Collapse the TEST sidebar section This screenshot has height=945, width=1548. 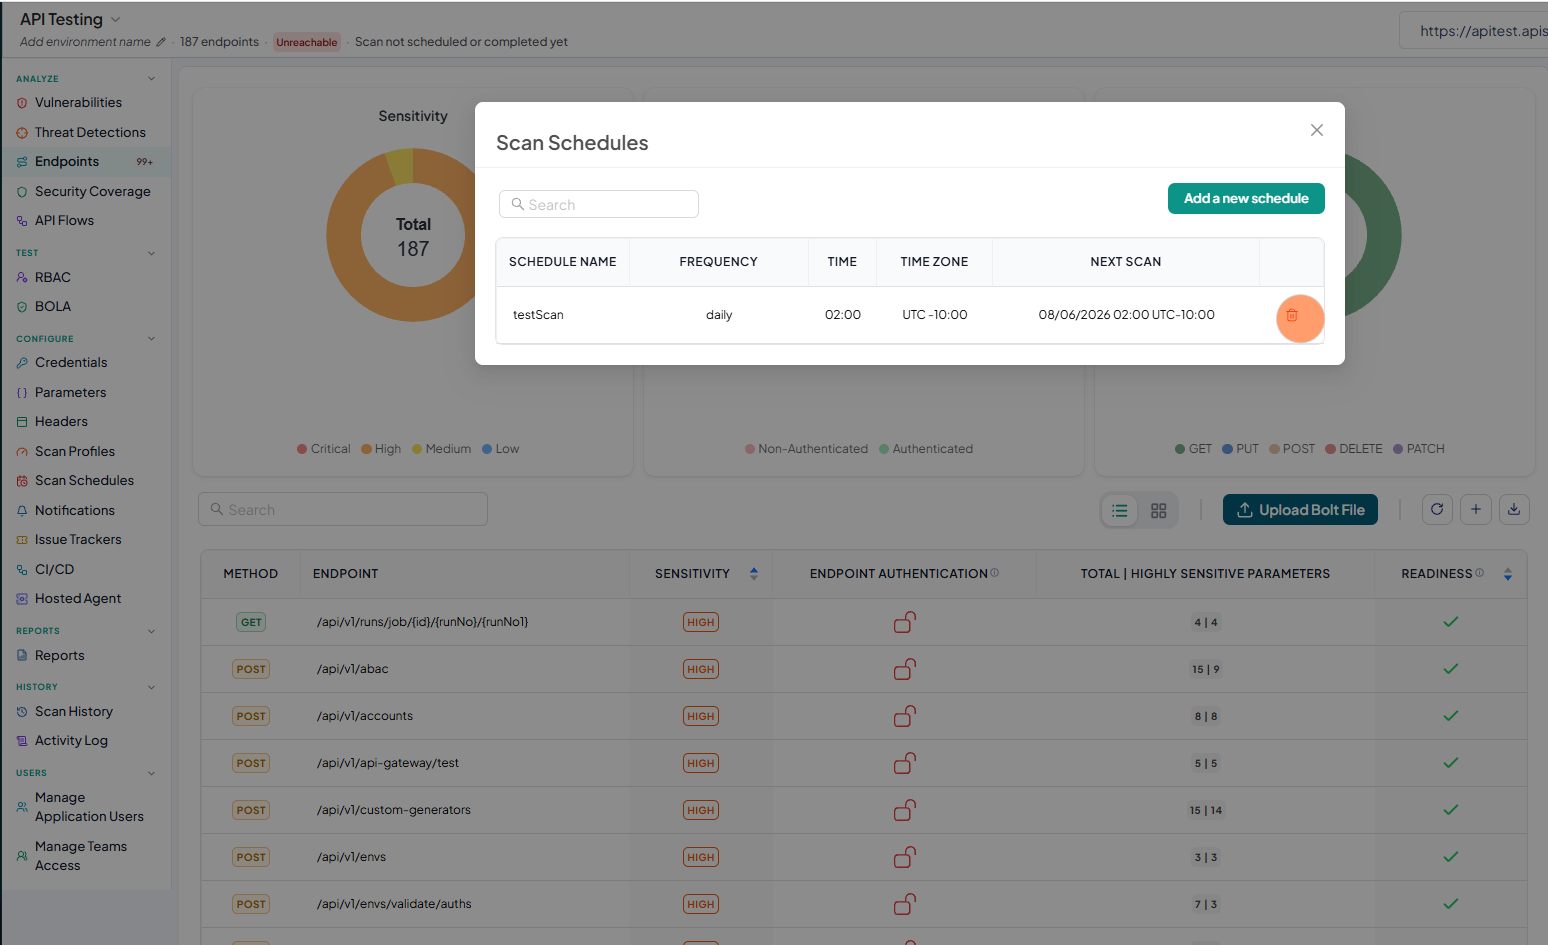click(151, 253)
